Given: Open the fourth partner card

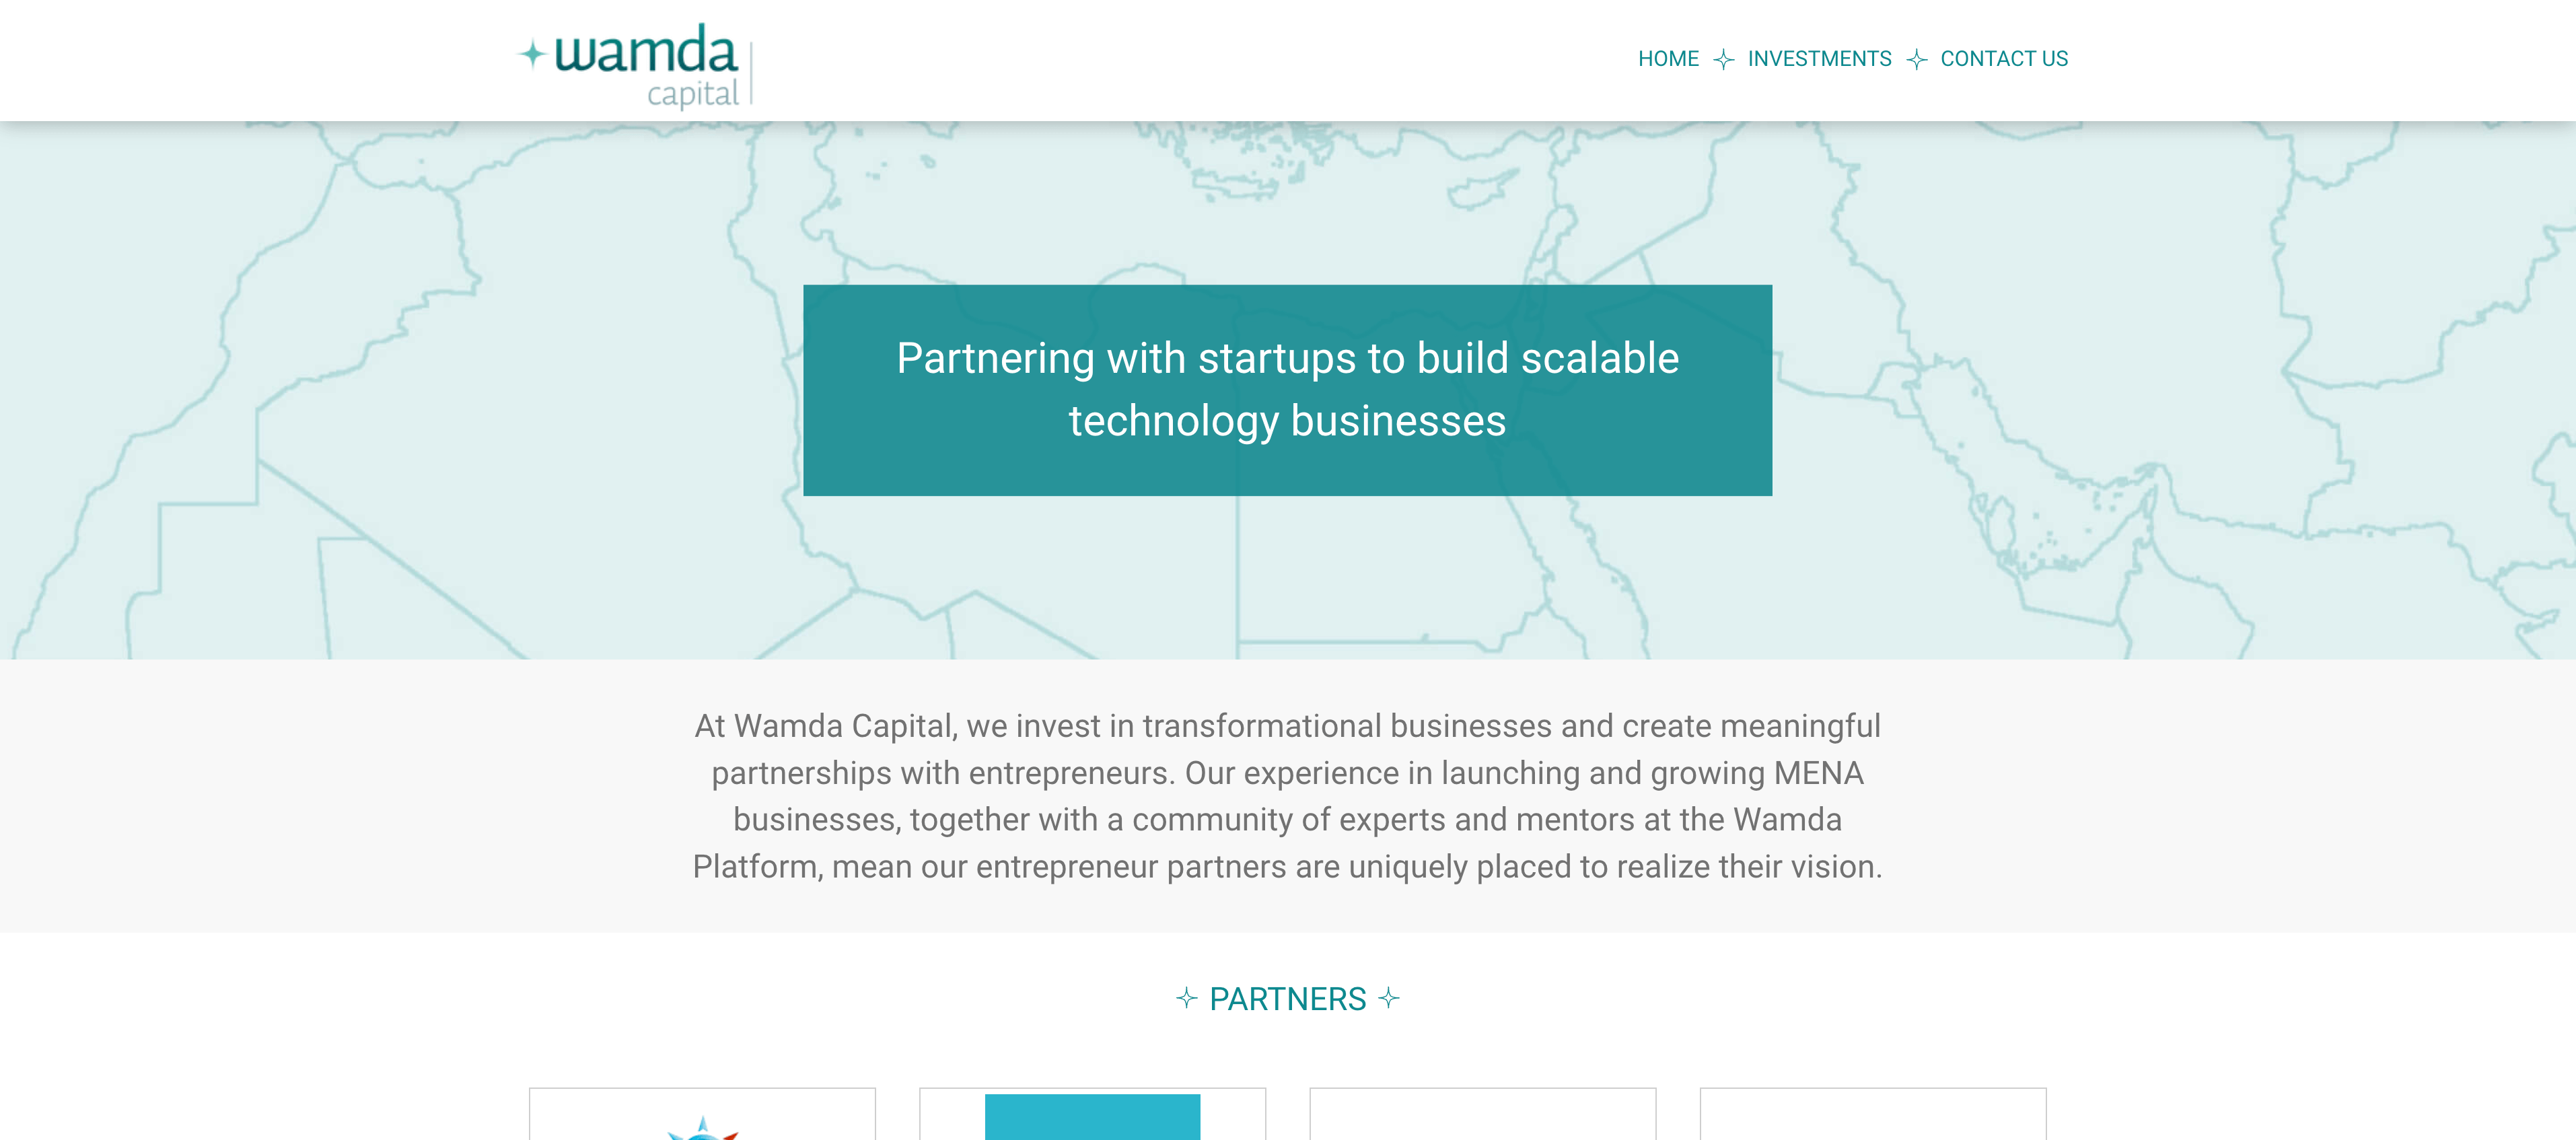Looking at the screenshot, I should click(1872, 1115).
